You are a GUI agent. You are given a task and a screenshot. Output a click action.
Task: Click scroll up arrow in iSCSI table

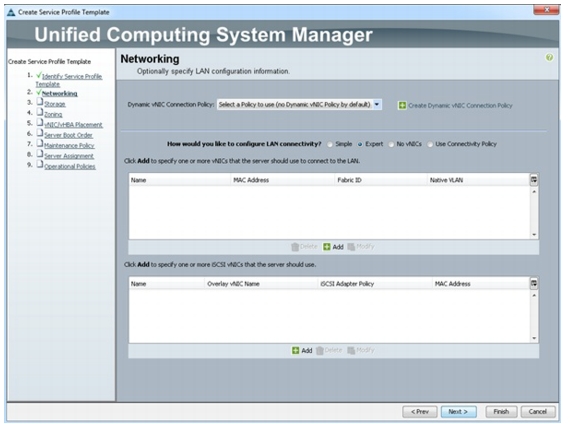(534, 295)
